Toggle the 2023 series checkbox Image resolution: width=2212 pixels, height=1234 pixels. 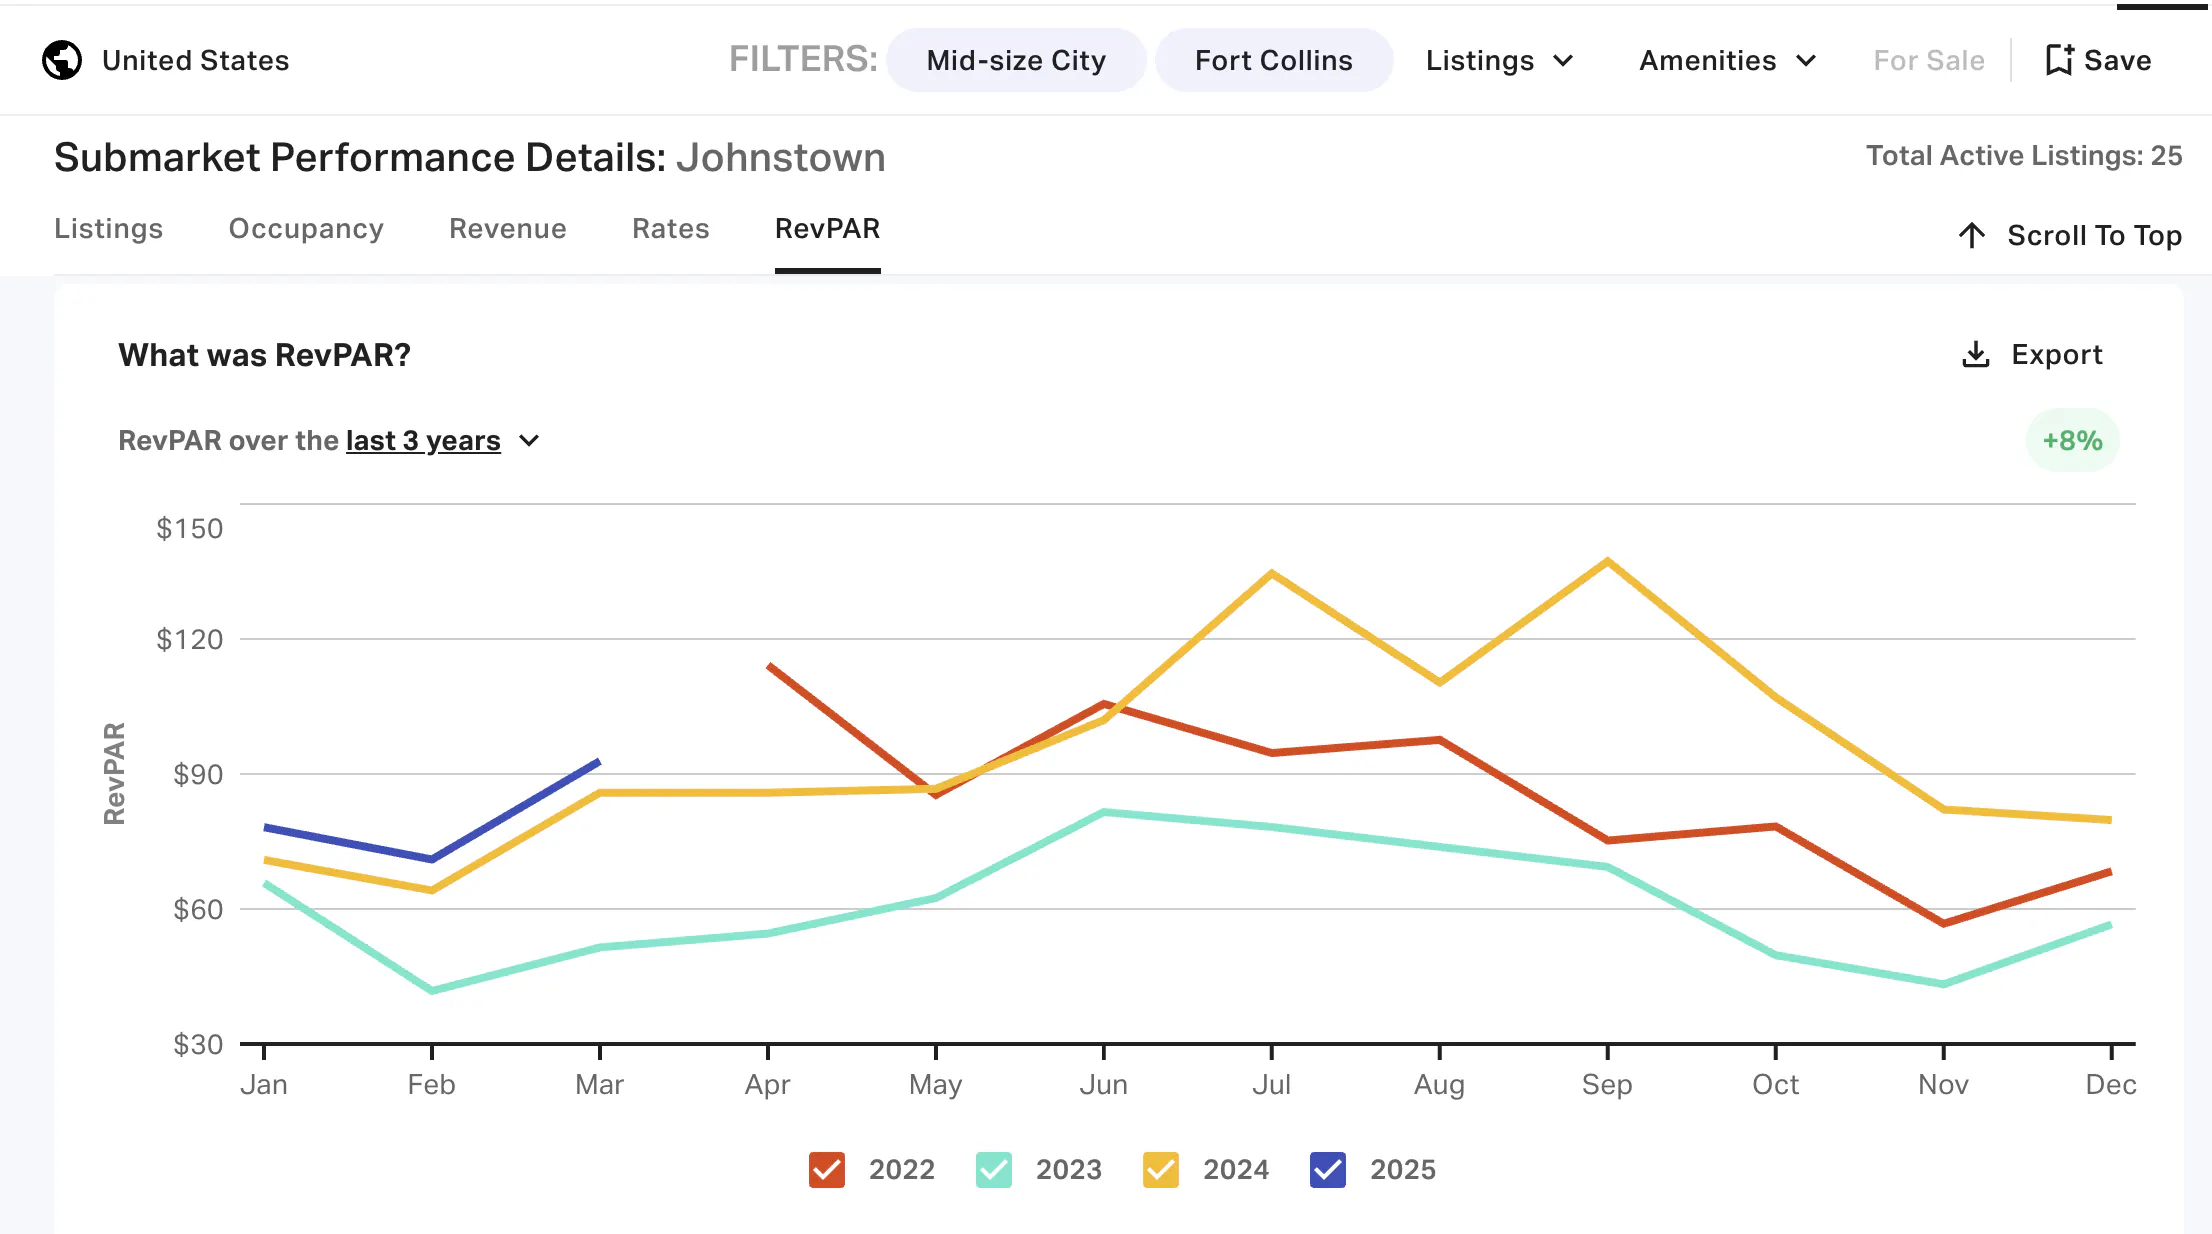click(994, 1170)
